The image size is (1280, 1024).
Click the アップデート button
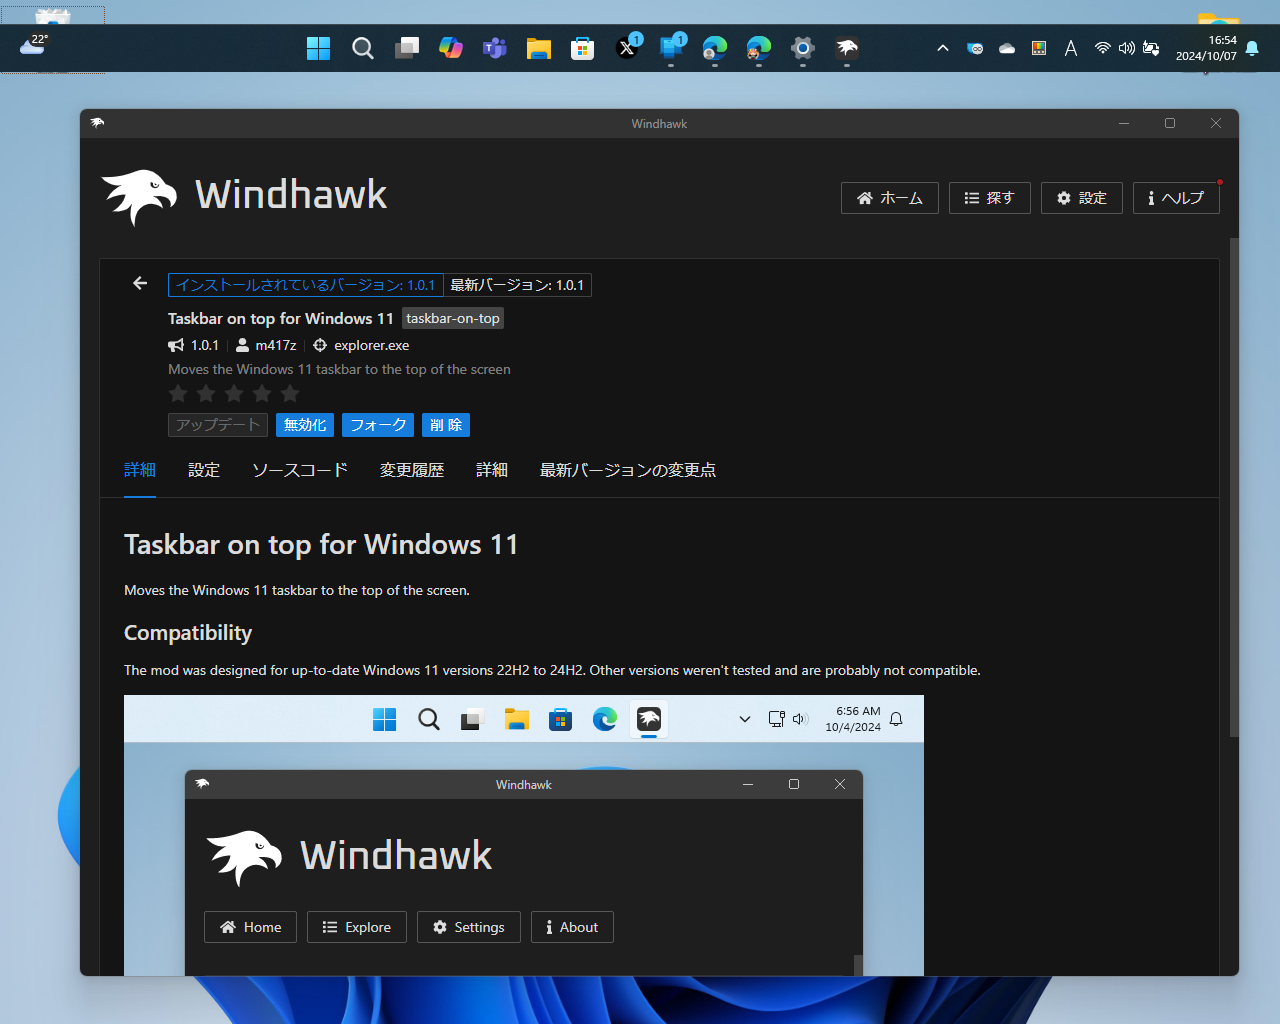(218, 425)
